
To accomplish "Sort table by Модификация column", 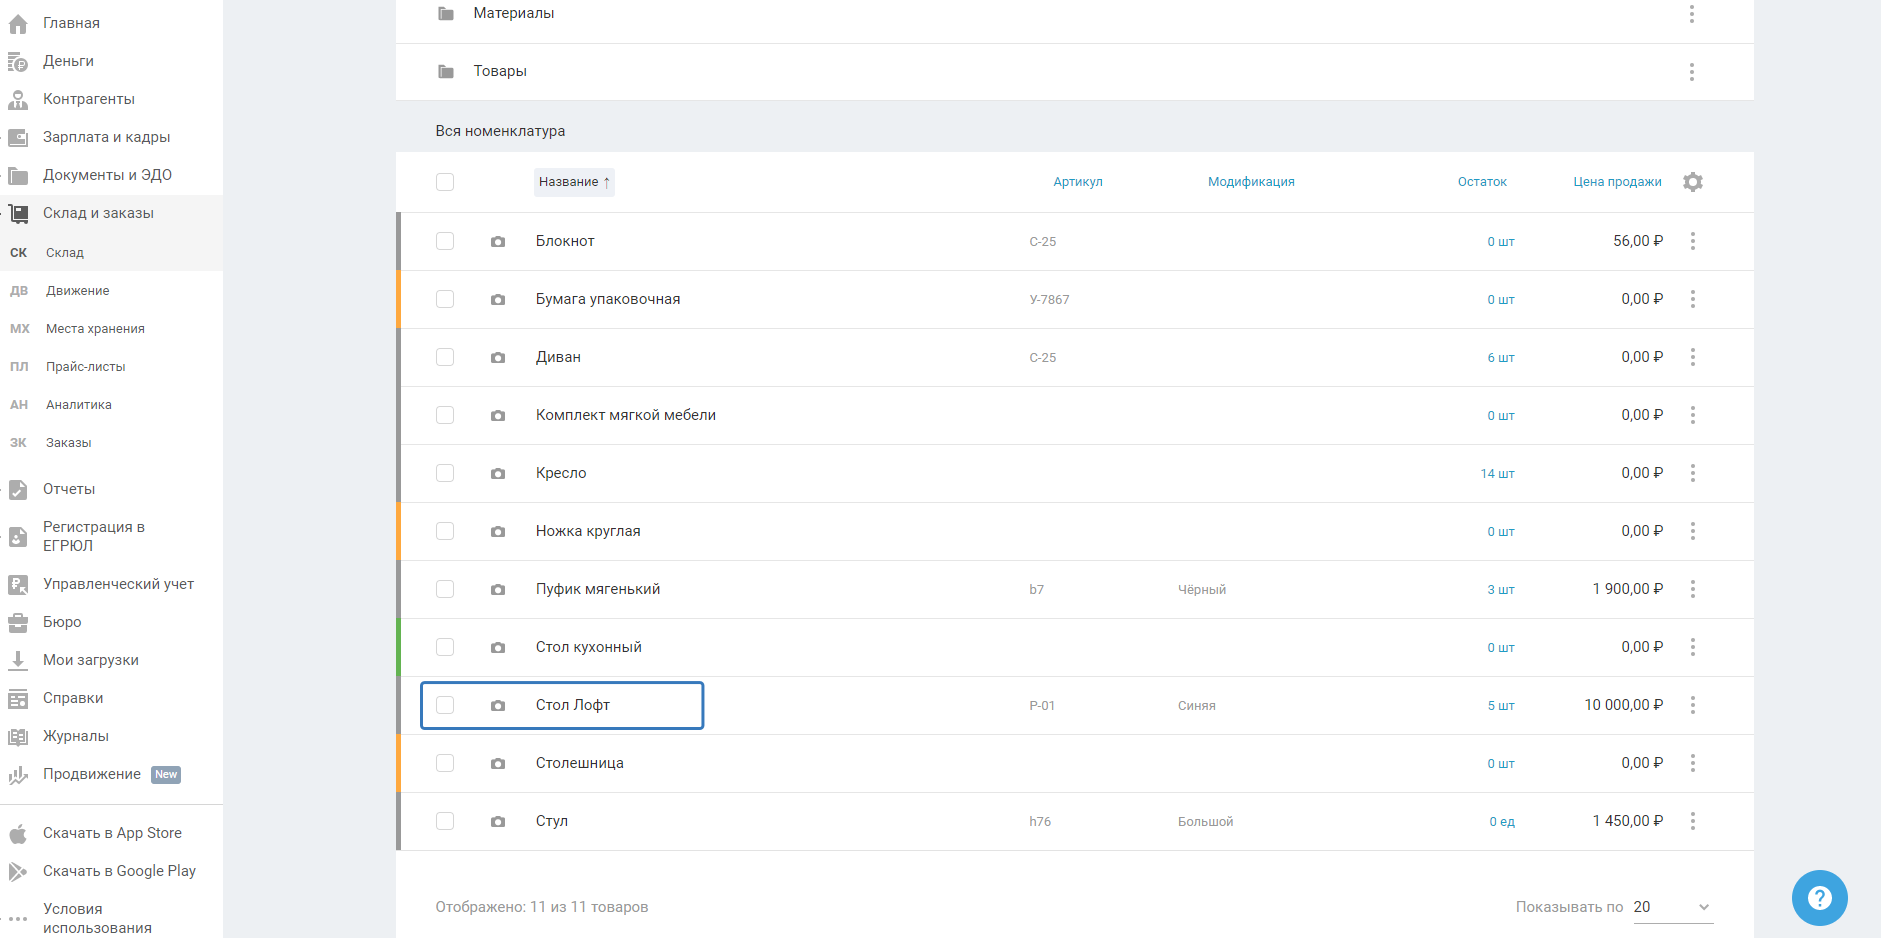I will pyautogui.click(x=1251, y=182).
